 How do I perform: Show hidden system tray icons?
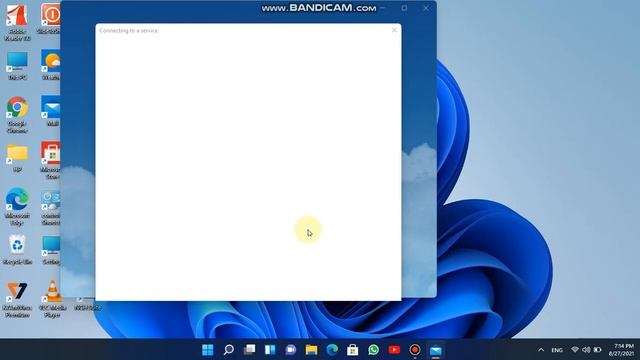point(541,350)
